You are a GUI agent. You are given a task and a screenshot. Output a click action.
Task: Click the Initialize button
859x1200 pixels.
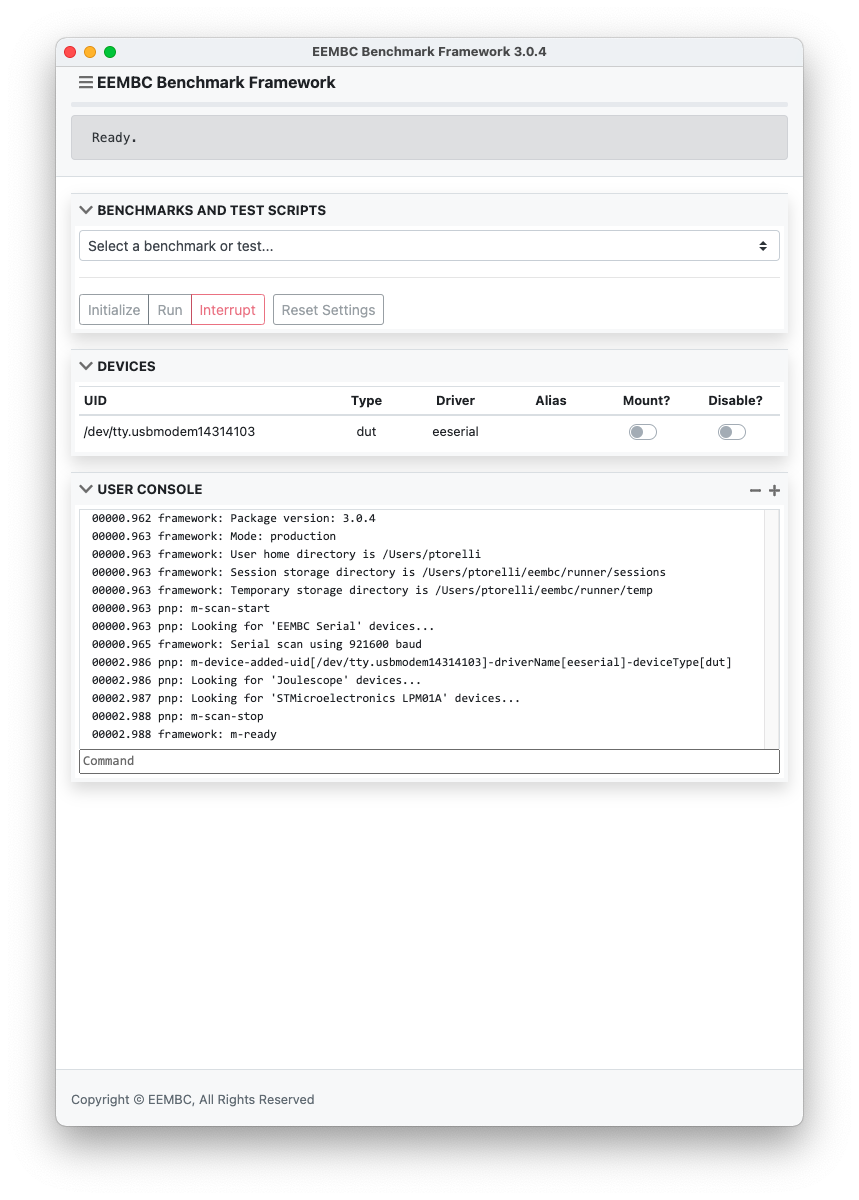tap(114, 310)
